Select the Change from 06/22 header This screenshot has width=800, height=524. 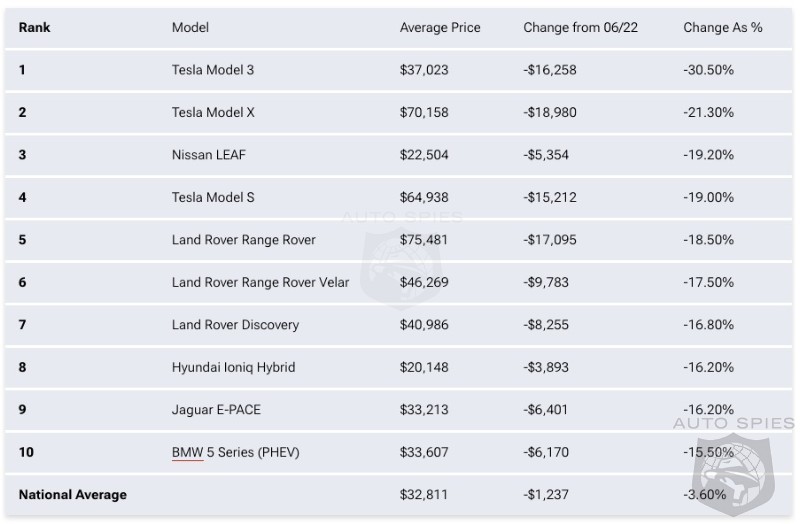[x=580, y=27]
